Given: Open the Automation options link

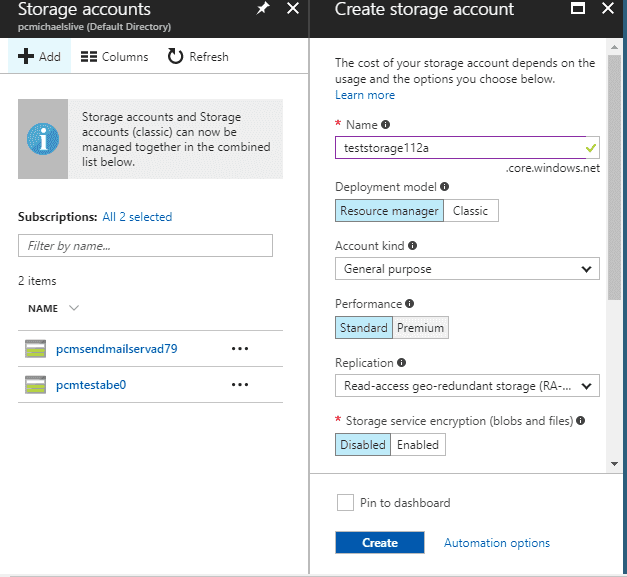Looking at the screenshot, I should [x=496, y=543].
